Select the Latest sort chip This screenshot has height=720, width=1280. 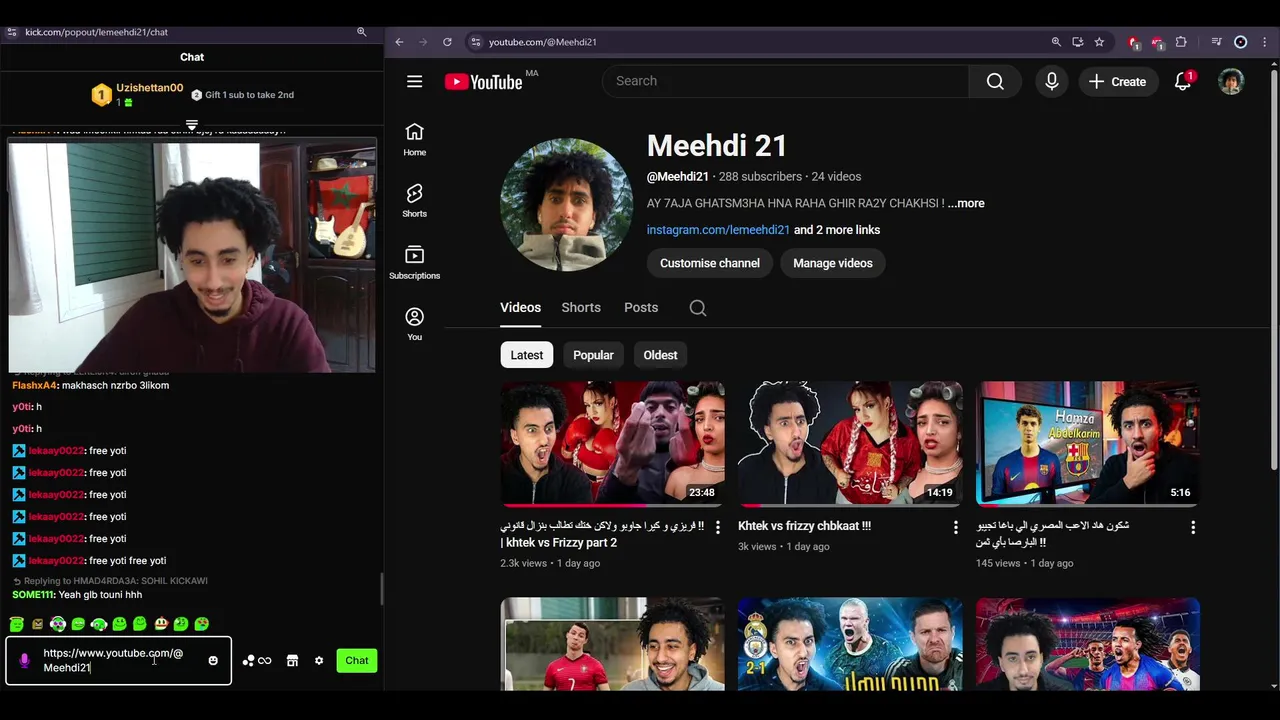[x=527, y=355]
